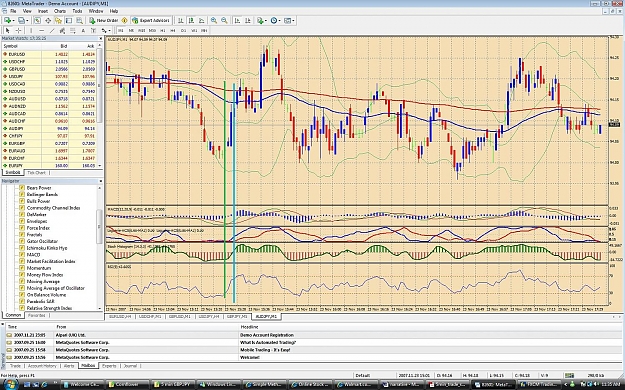
Task: Enable chart shift icon
Action: tap(248, 20)
